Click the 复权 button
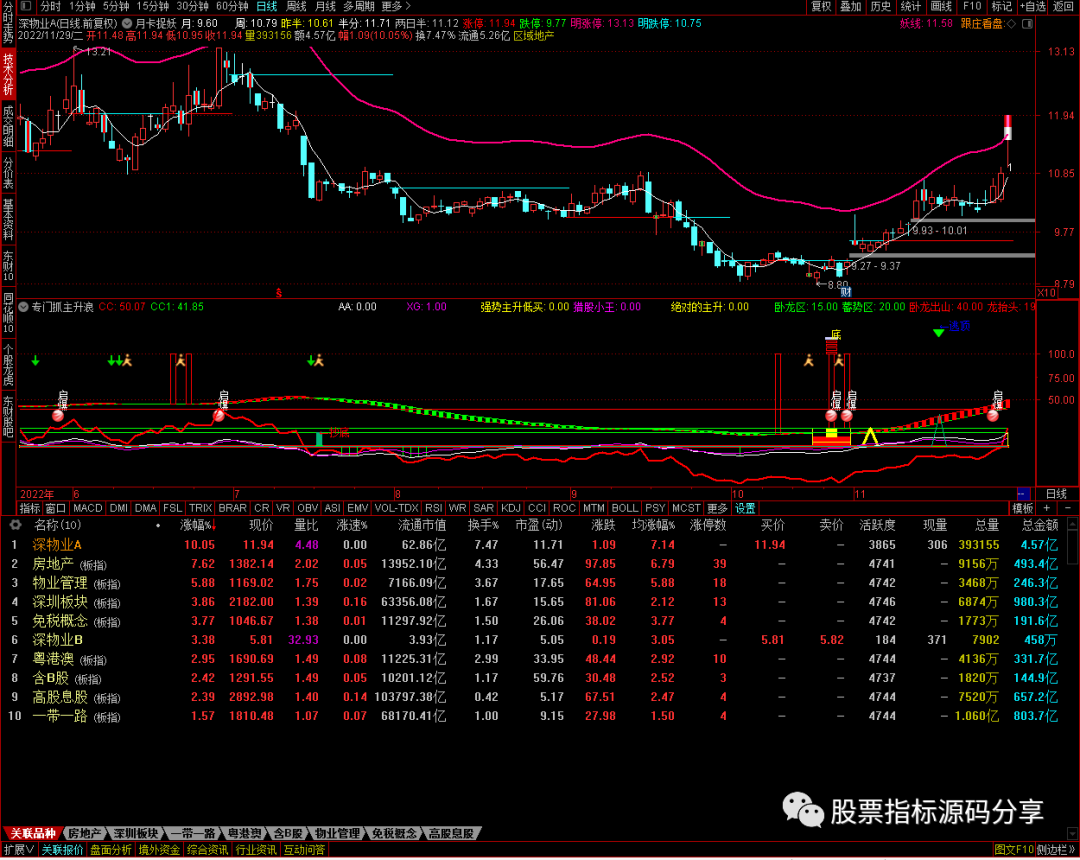 coord(821,6)
